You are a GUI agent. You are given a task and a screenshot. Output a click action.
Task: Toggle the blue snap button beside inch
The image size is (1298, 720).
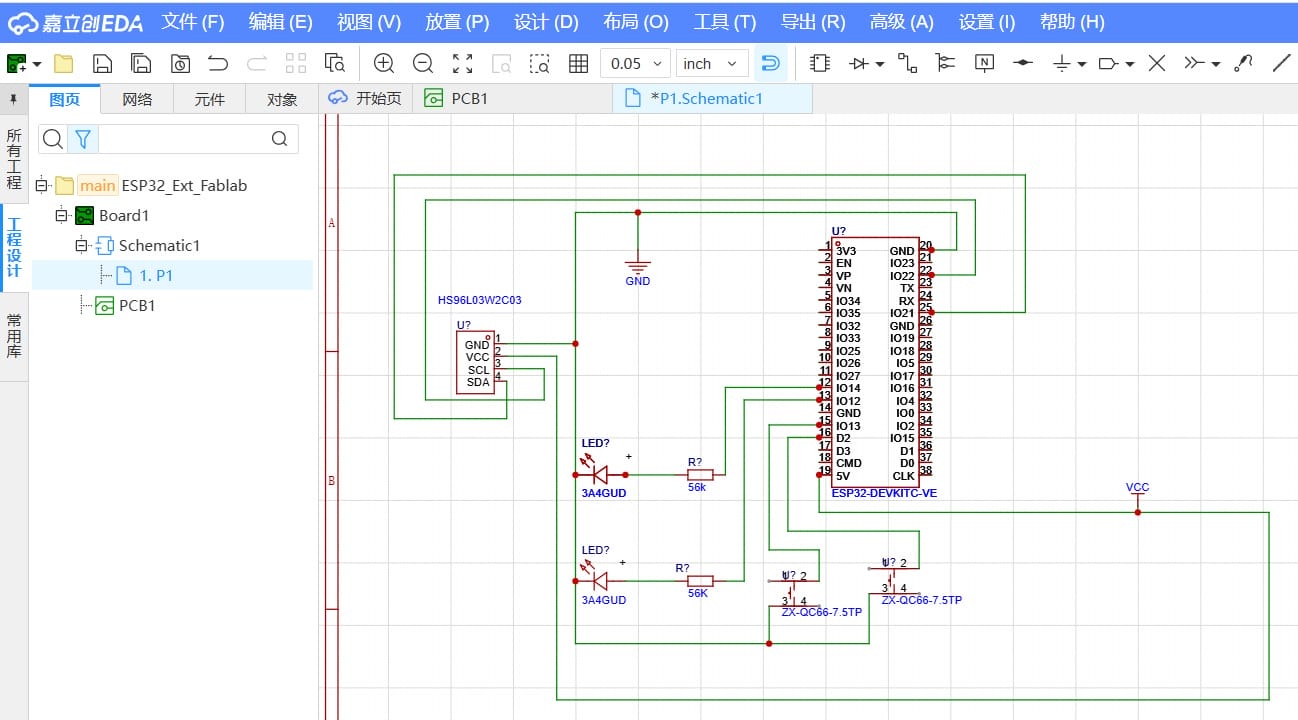coord(770,64)
